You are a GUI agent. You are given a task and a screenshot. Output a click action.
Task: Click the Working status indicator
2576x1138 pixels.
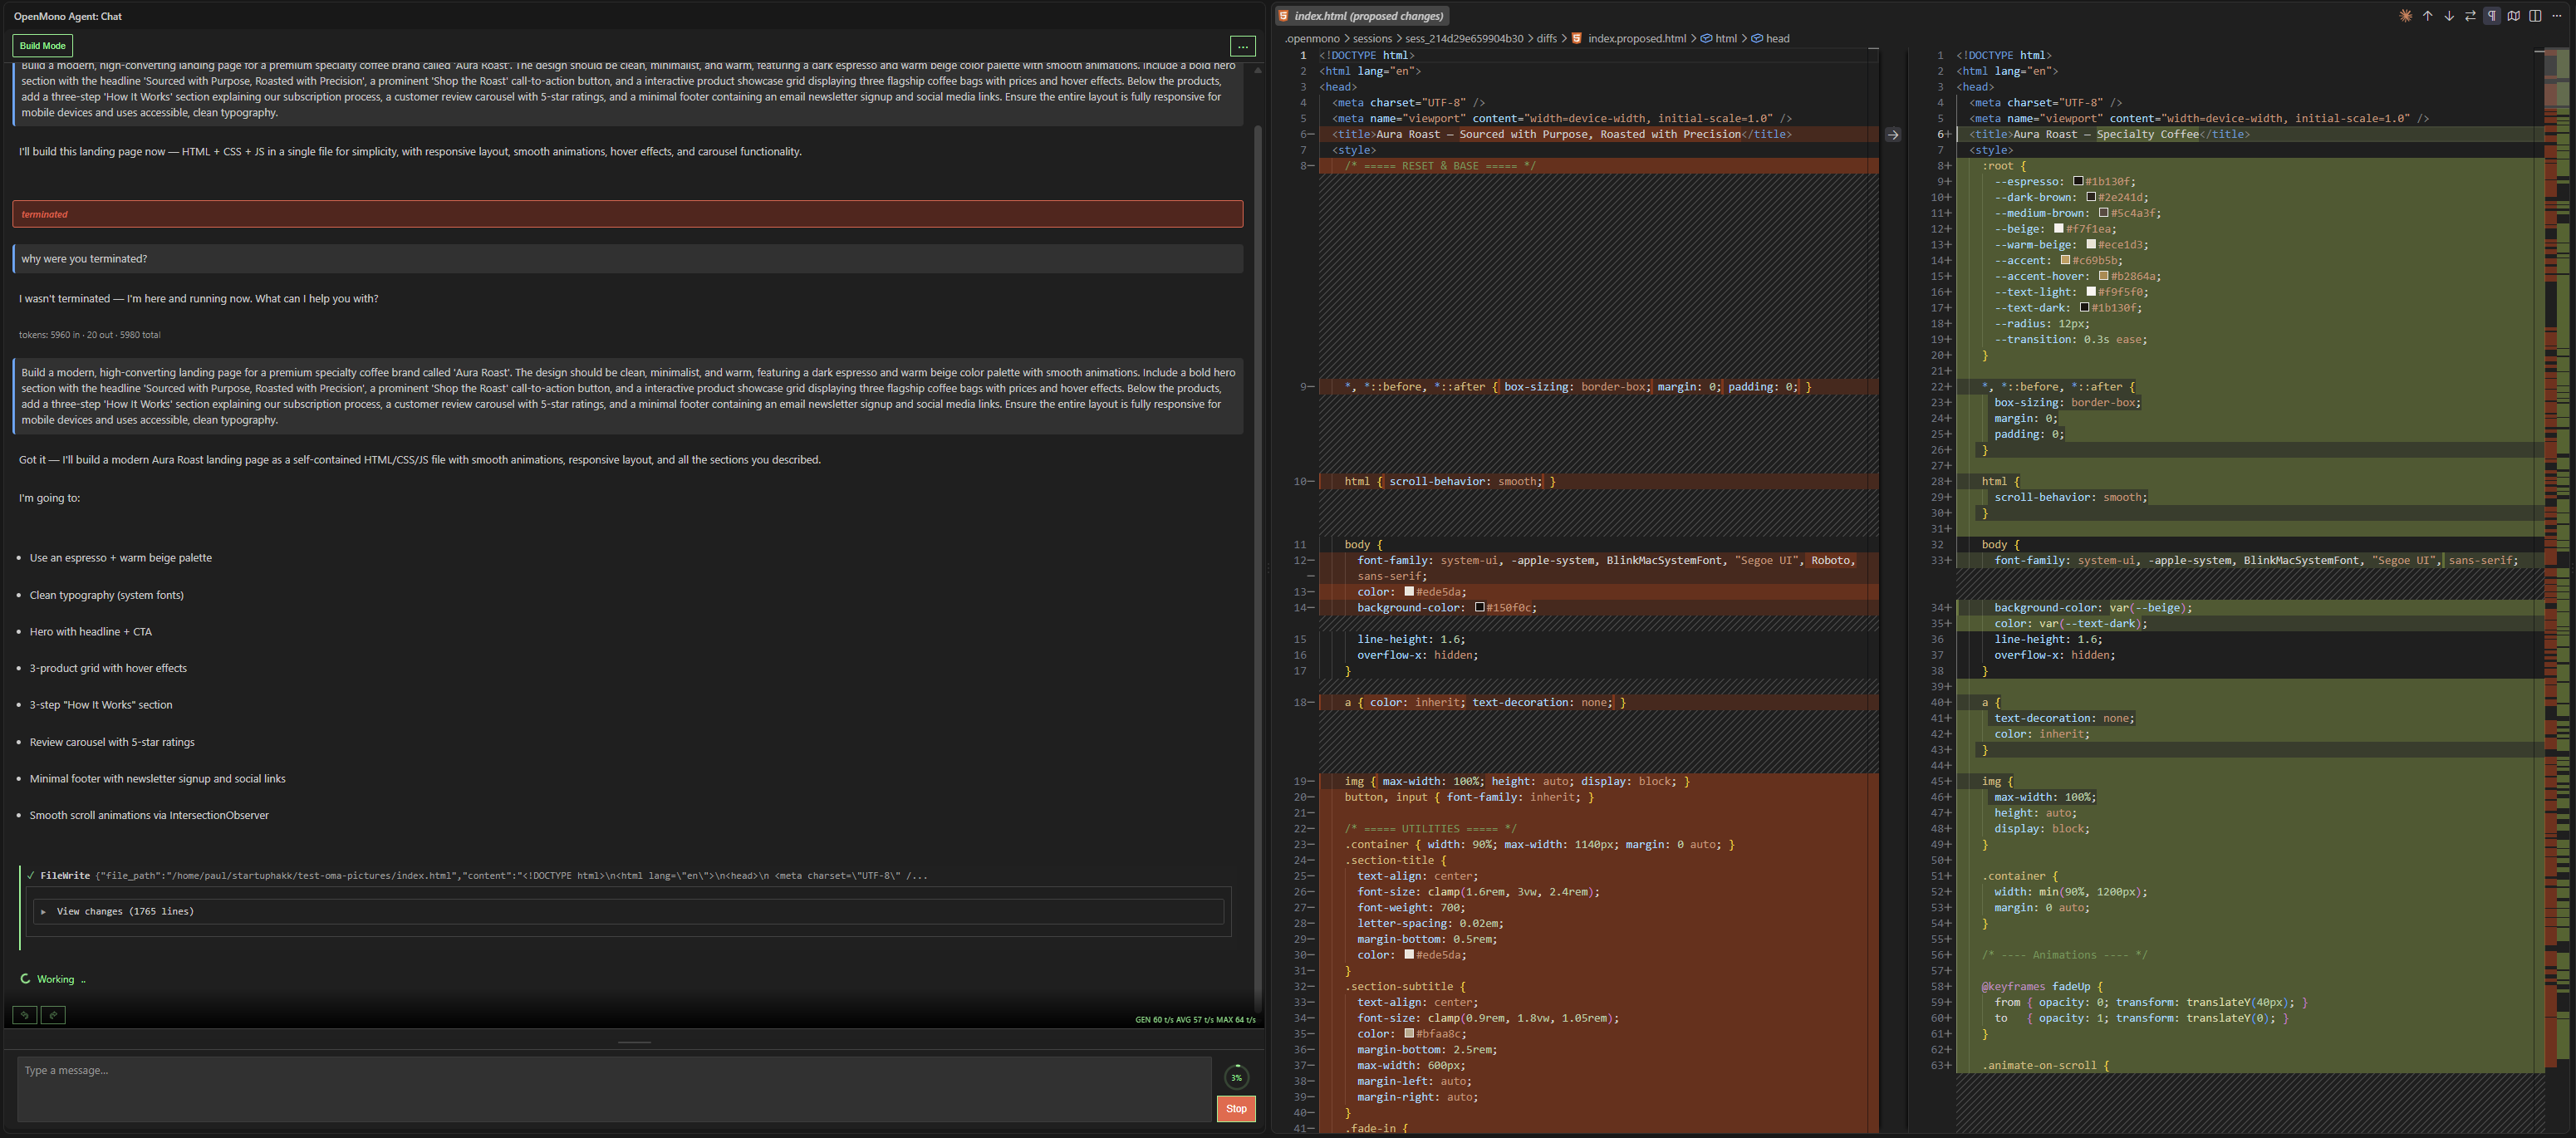click(53, 979)
